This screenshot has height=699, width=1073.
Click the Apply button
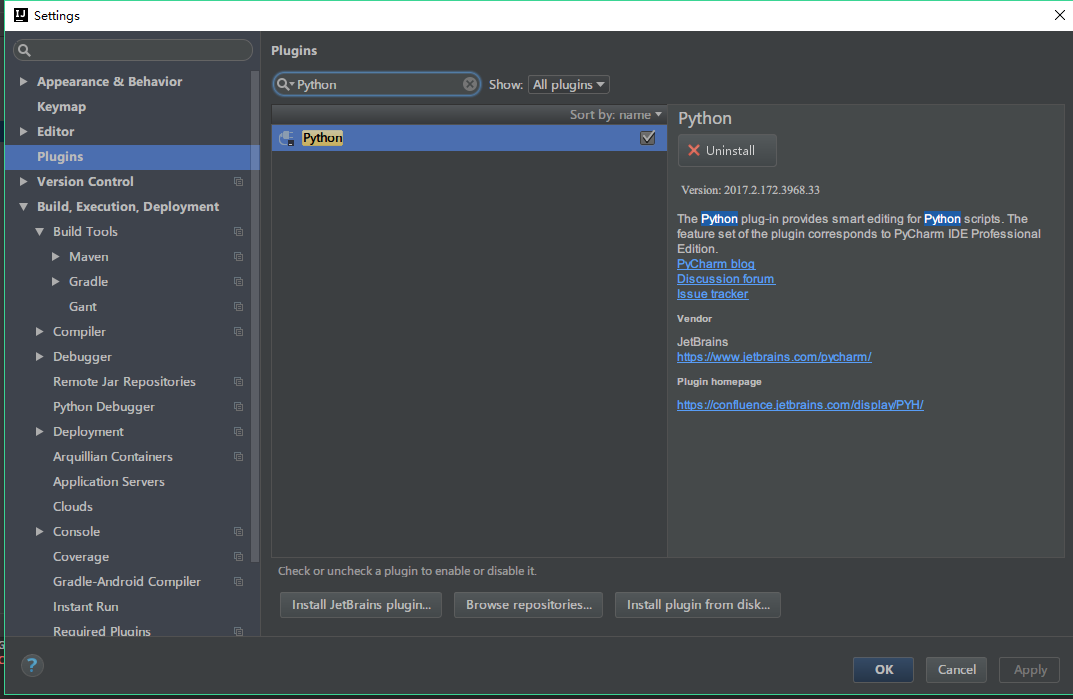[1029, 670]
